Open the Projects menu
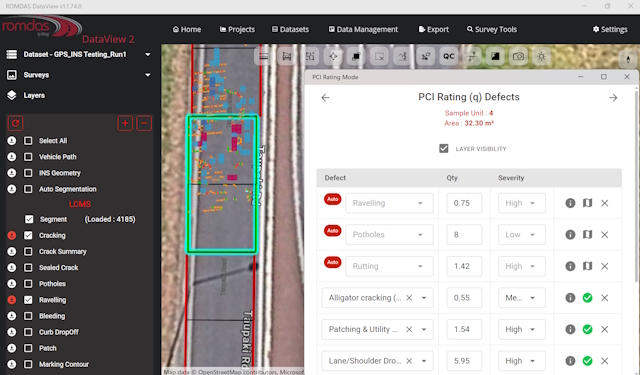The height and width of the screenshot is (375, 640). 237,29
